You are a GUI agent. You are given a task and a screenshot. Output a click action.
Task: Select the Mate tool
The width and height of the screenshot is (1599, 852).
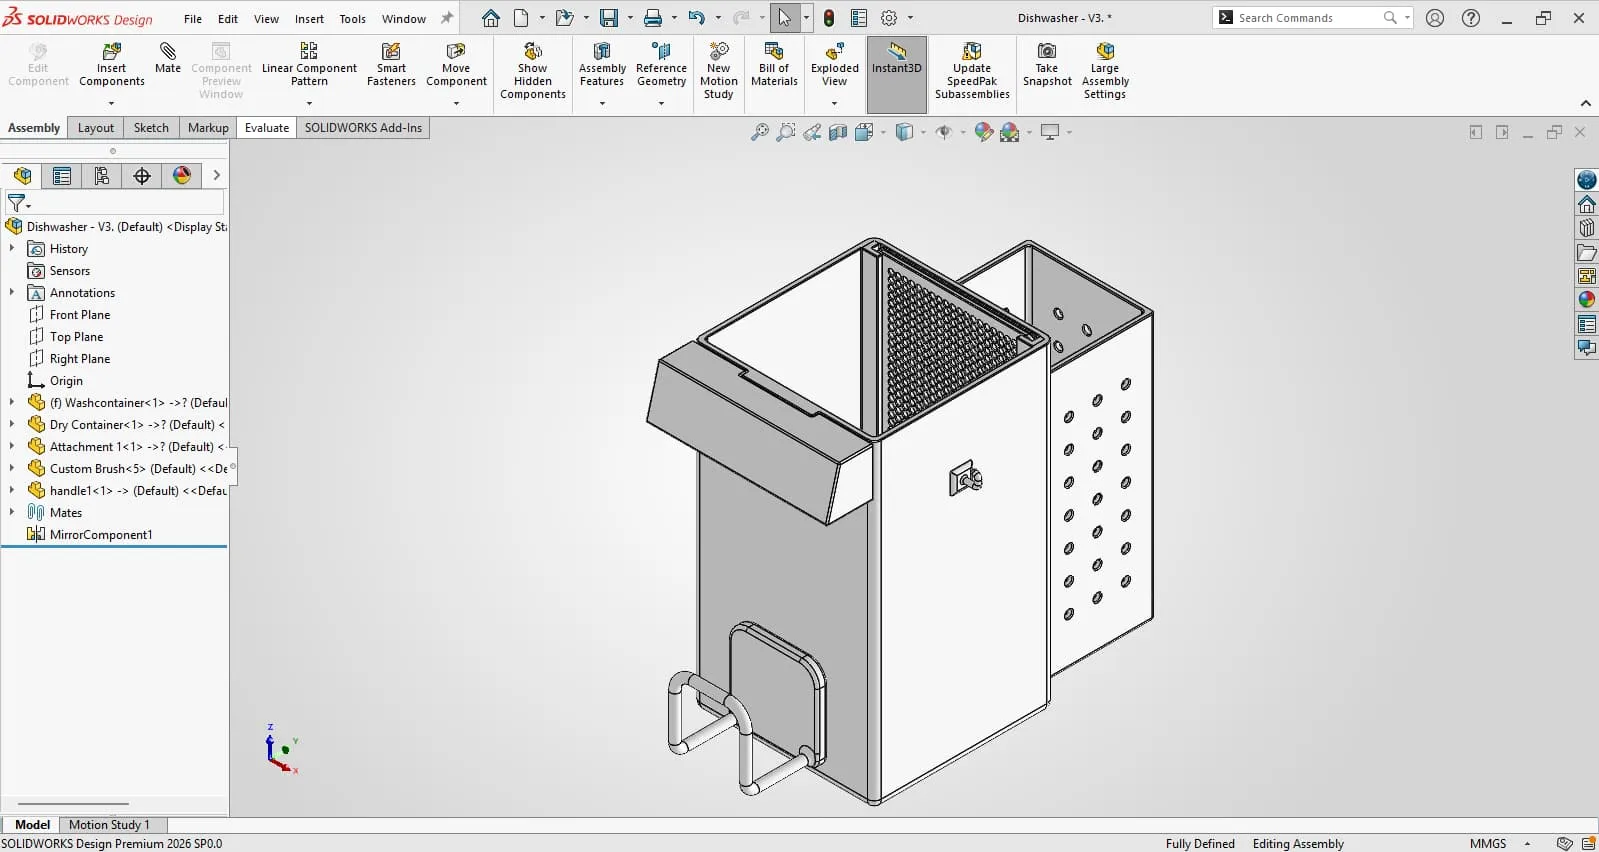coord(168,58)
